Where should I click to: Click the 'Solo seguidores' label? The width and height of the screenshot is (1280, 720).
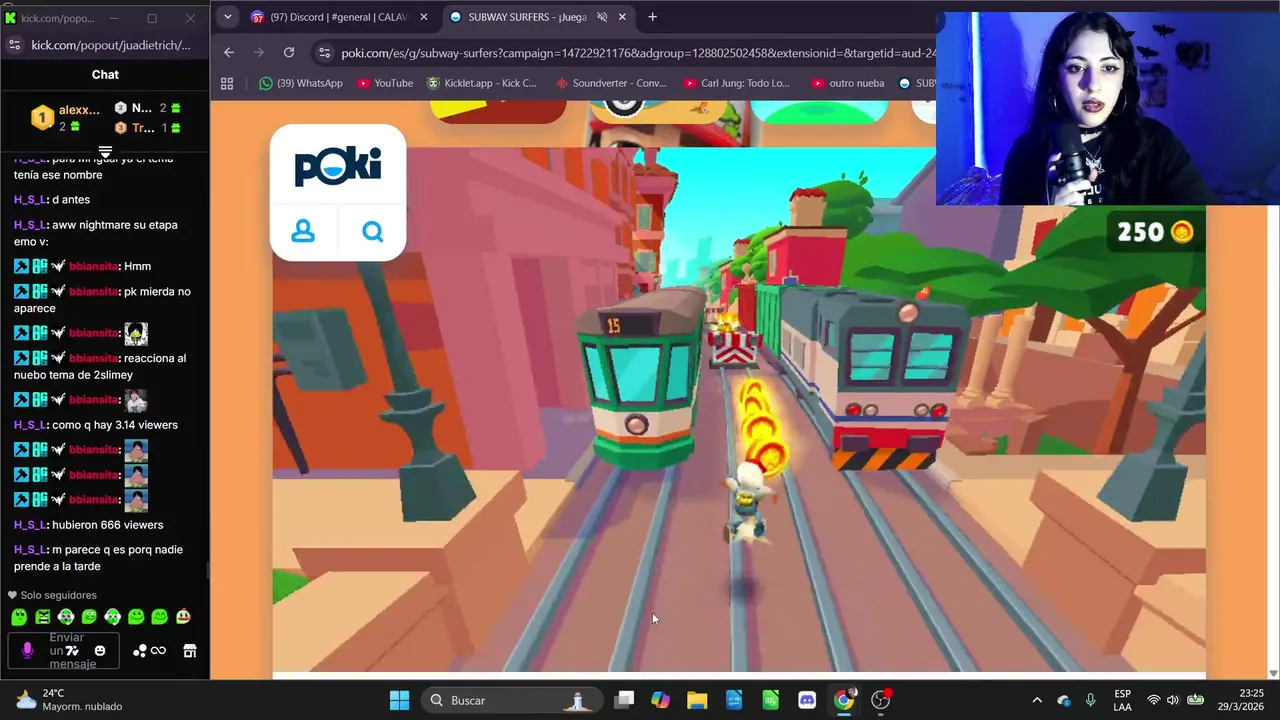58,595
